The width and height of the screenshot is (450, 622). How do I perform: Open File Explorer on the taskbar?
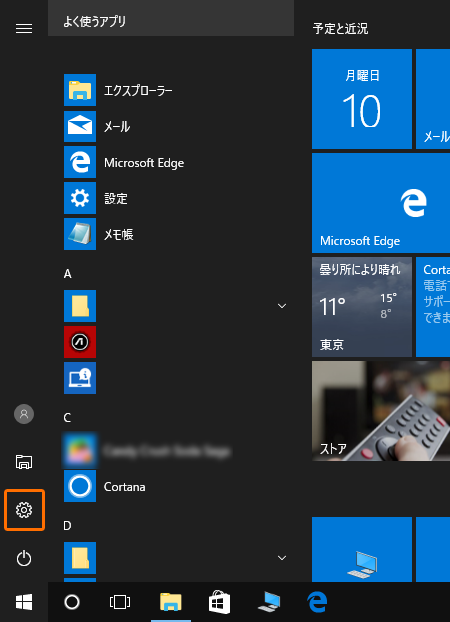171,602
